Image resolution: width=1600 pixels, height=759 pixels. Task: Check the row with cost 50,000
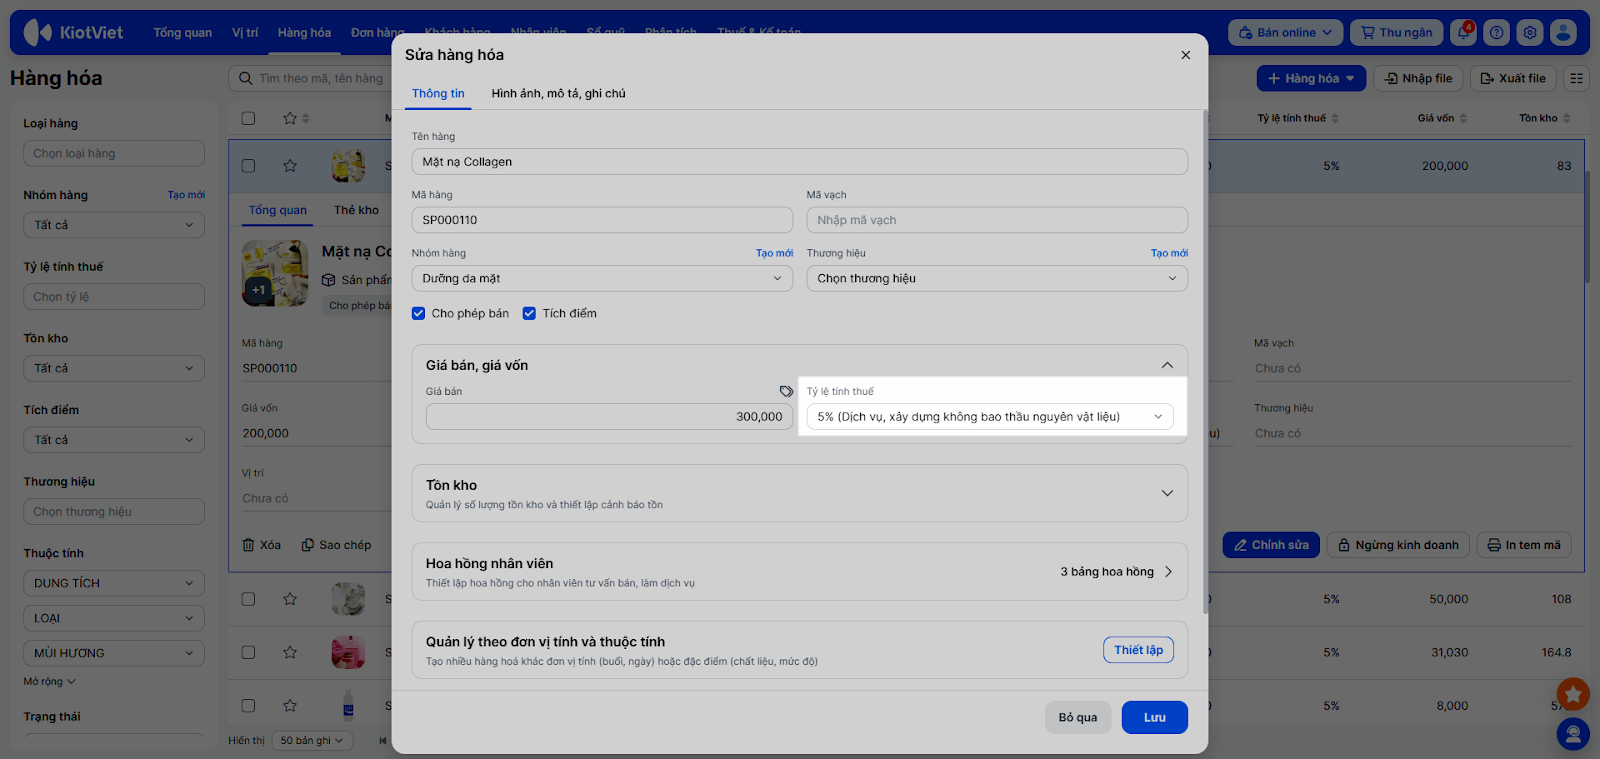249,599
